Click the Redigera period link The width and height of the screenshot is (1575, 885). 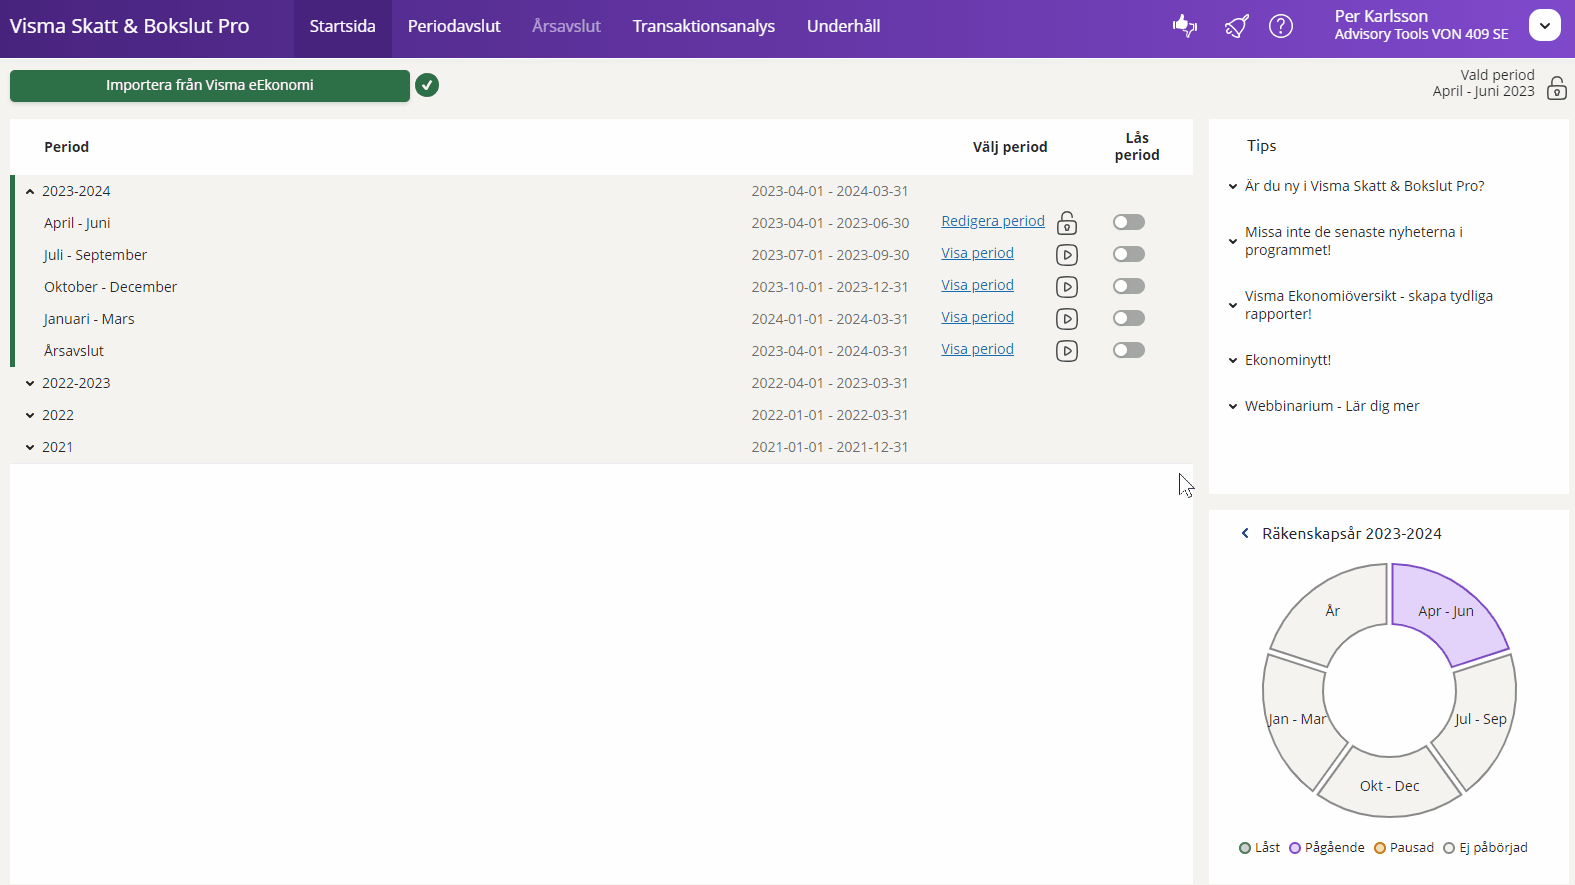(992, 221)
